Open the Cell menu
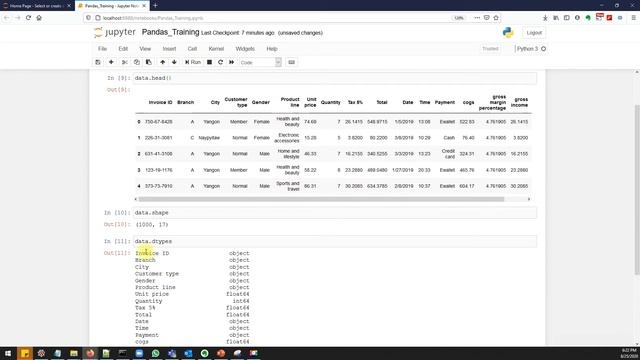Viewport: 640px width, 360px height. [x=192, y=49]
